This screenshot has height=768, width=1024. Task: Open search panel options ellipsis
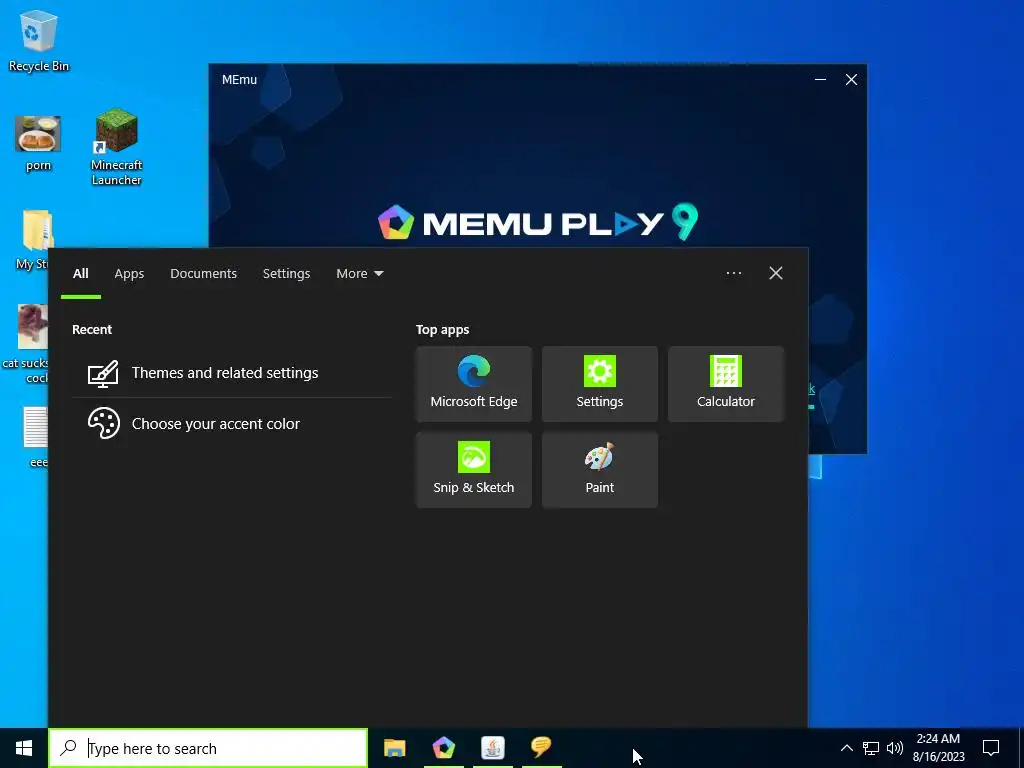coord(733,273)
